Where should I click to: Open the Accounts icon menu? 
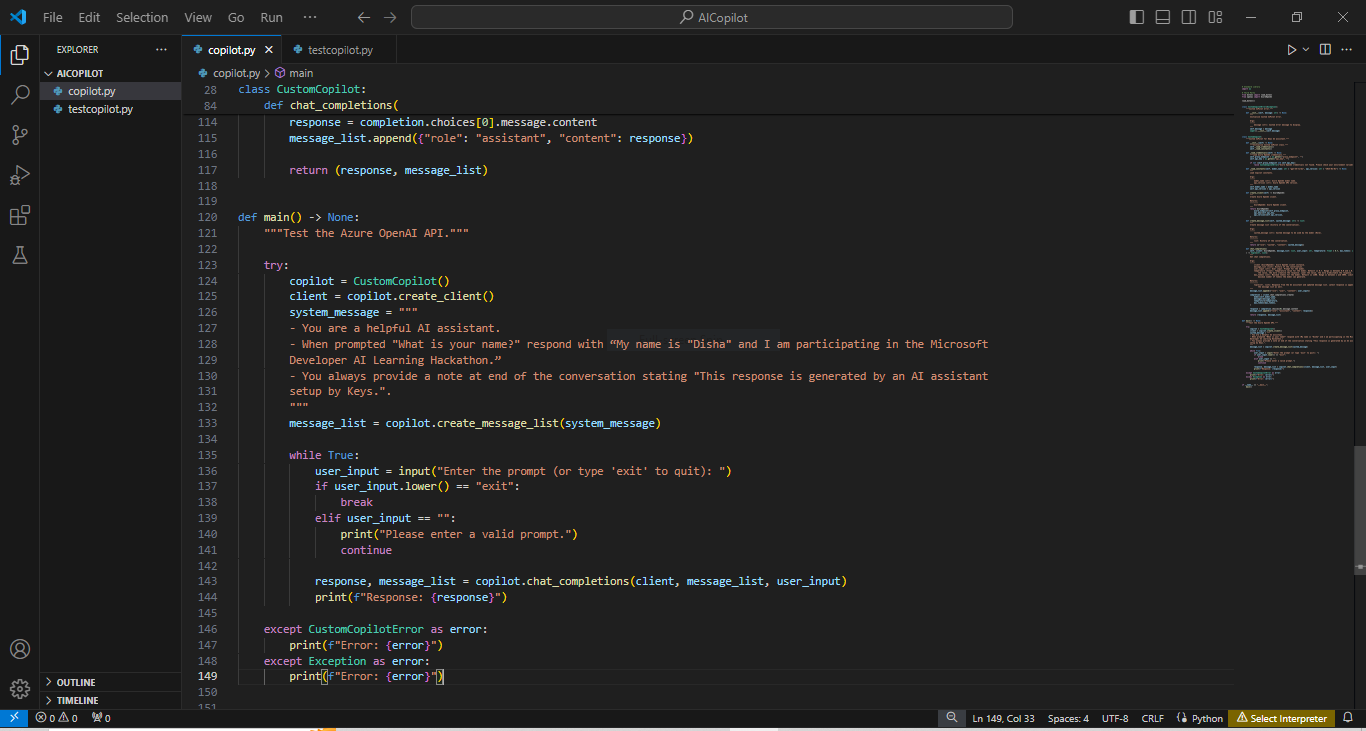19,649
